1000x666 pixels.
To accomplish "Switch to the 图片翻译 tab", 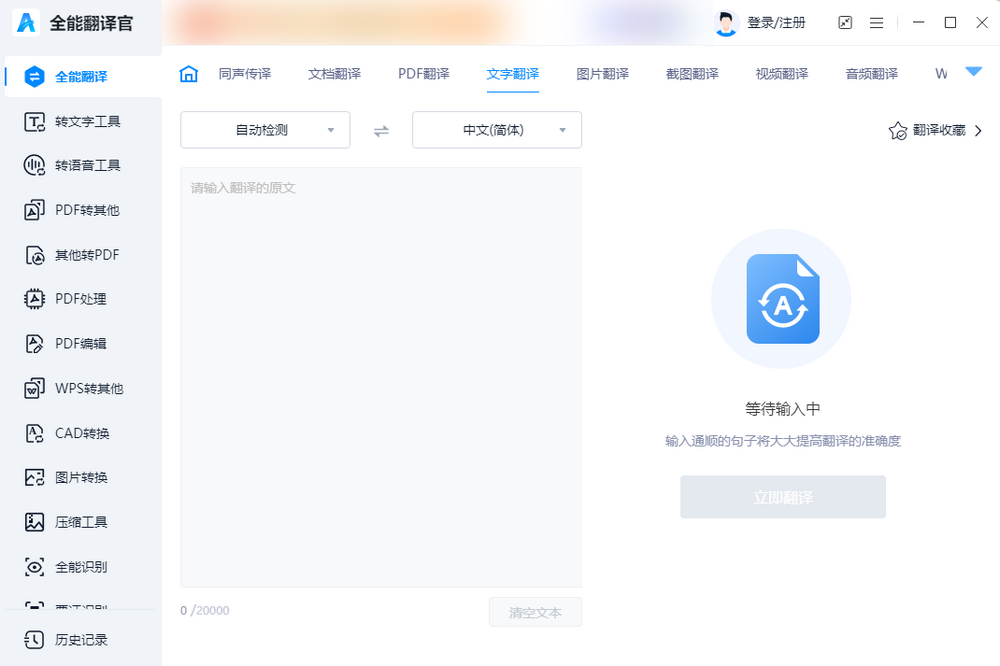I will pyautogui.click(x=602, y=73).
